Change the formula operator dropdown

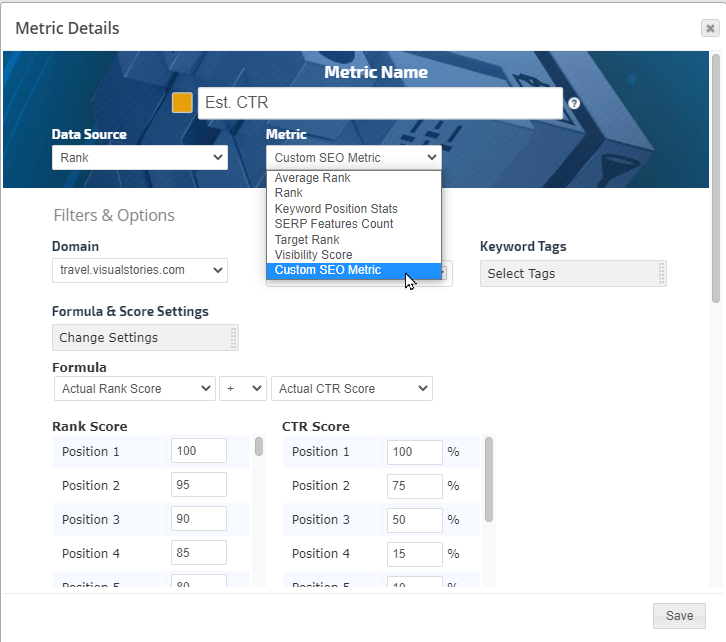tap(243, 388)
